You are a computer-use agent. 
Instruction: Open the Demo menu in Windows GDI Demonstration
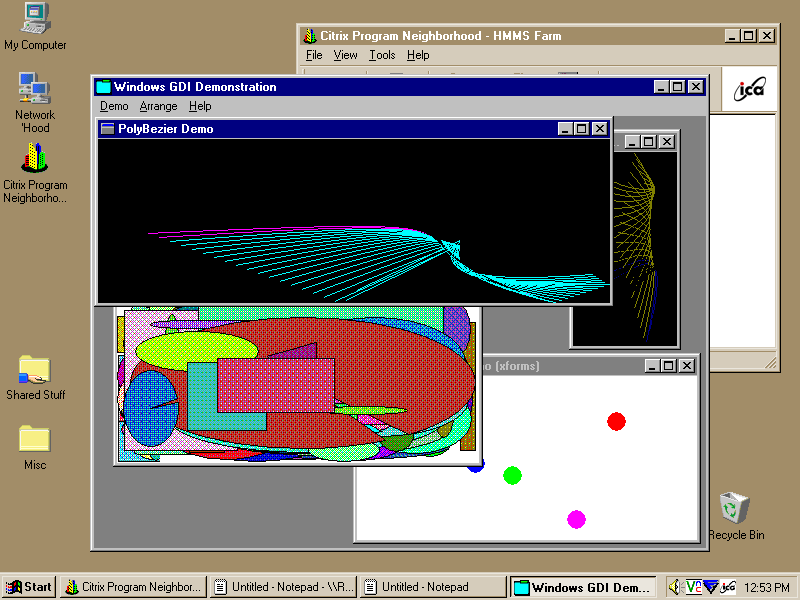tap(114, 105)
